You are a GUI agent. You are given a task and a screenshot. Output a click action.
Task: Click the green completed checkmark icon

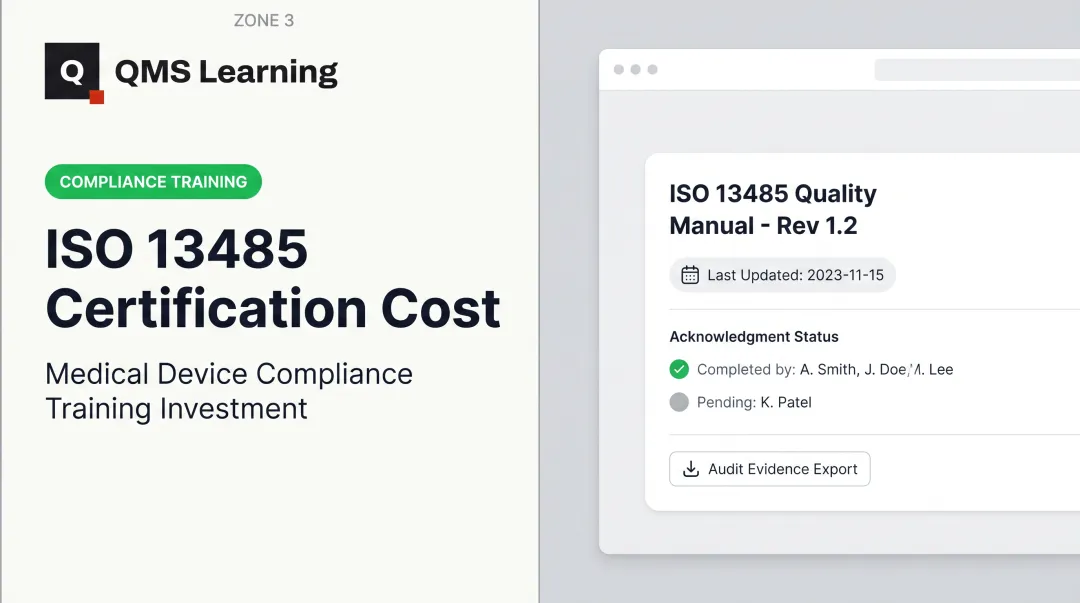pyautogui.click(x=679, y=369)
